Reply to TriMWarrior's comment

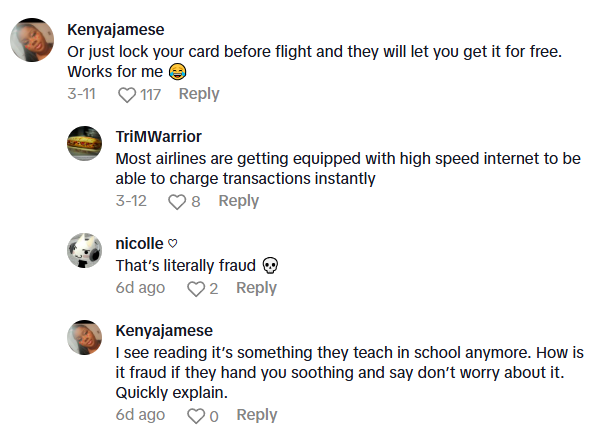238,201
